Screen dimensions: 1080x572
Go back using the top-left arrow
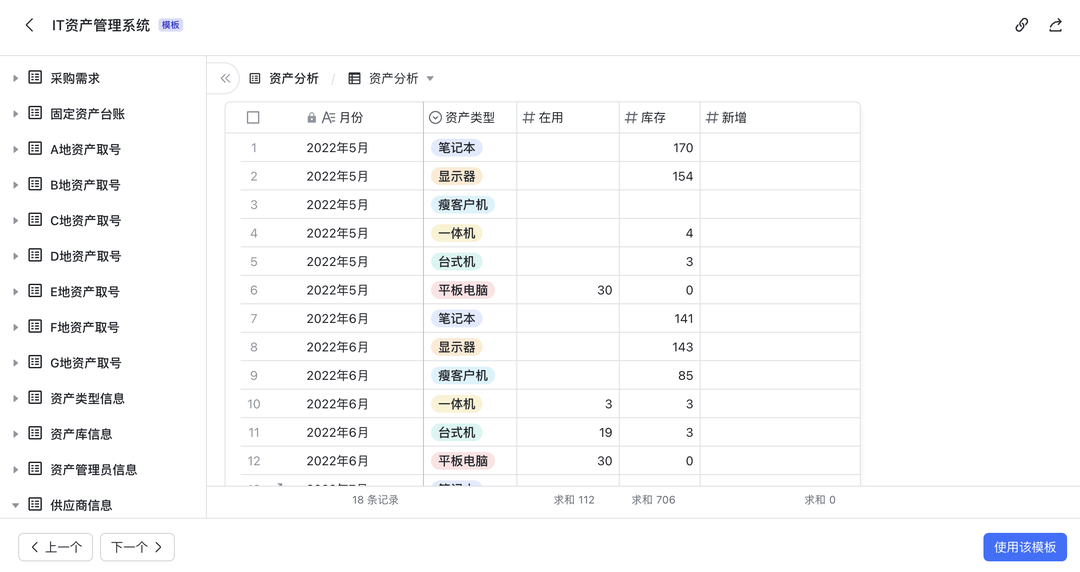coord(29,25)
